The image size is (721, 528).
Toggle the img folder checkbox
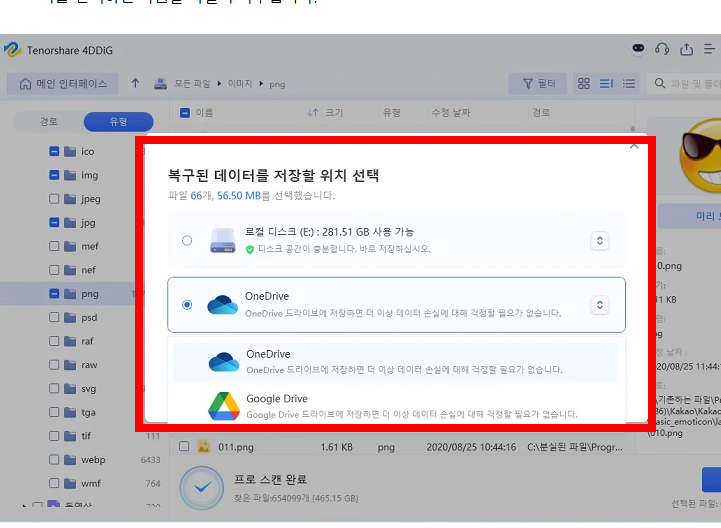[54, 175]
